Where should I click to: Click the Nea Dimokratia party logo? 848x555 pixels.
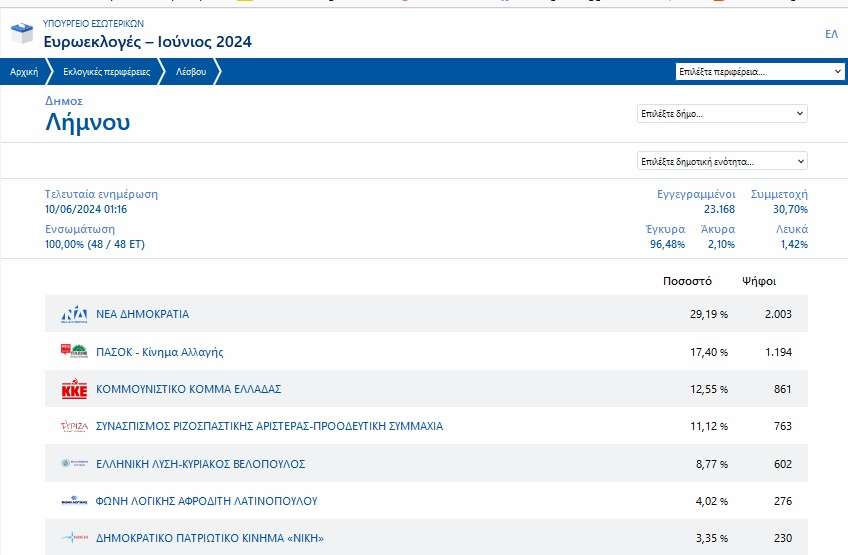pos(74,314)
